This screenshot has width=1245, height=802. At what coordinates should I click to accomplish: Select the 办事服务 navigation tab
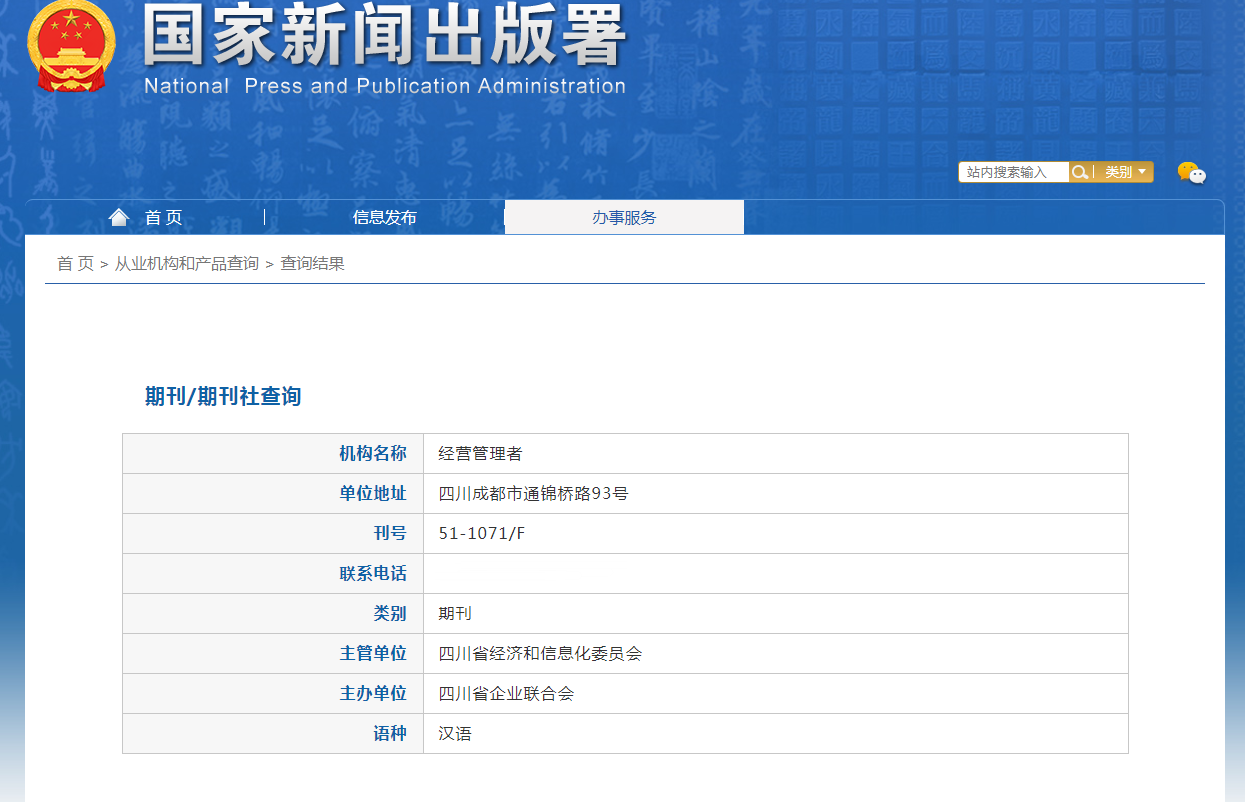(624, 218)
